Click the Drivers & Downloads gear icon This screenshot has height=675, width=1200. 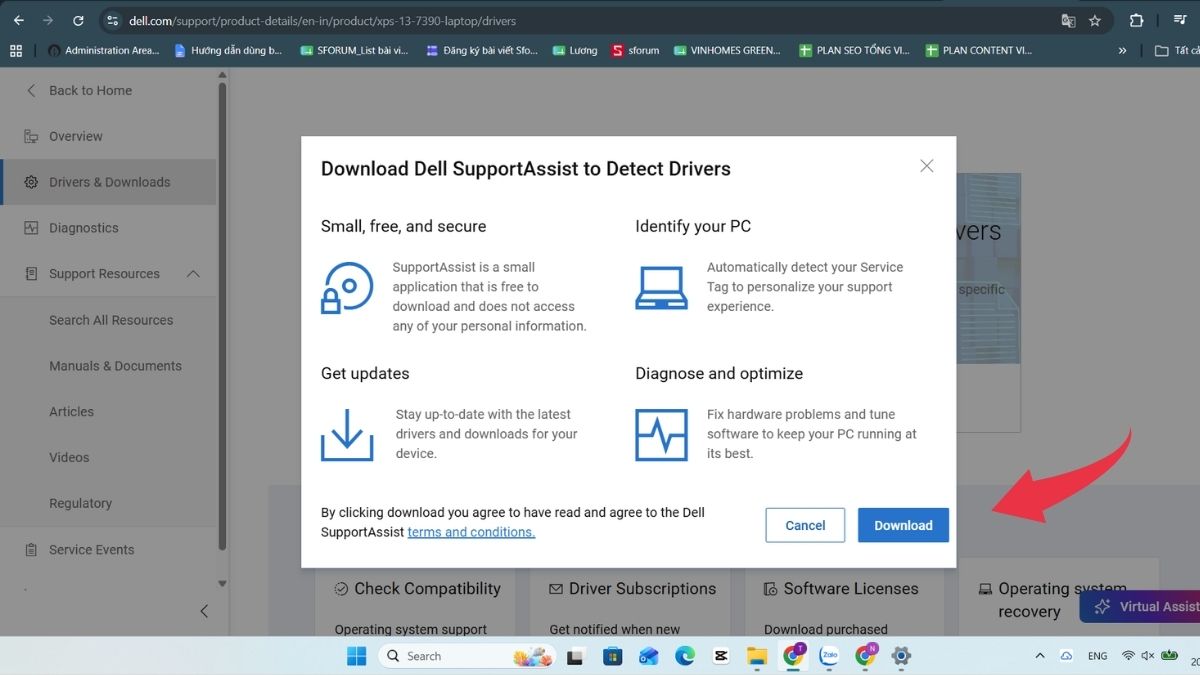(x=31, y=182)
